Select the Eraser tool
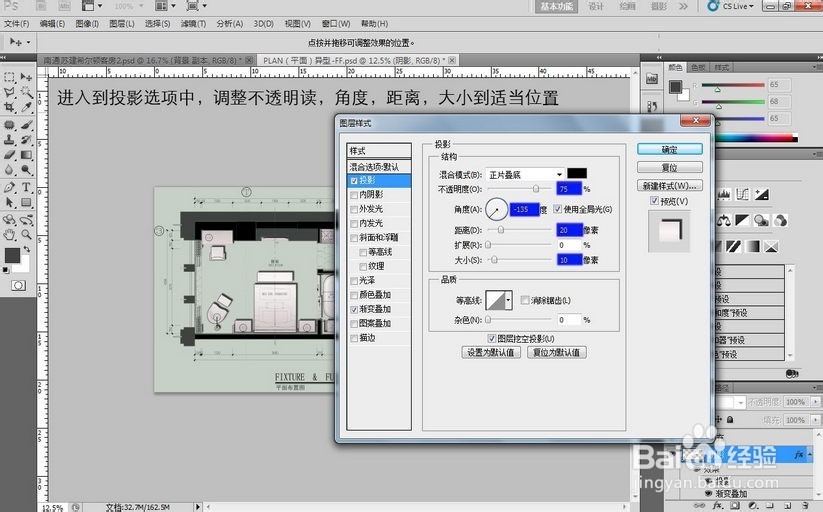 click(x=9, y=155)
